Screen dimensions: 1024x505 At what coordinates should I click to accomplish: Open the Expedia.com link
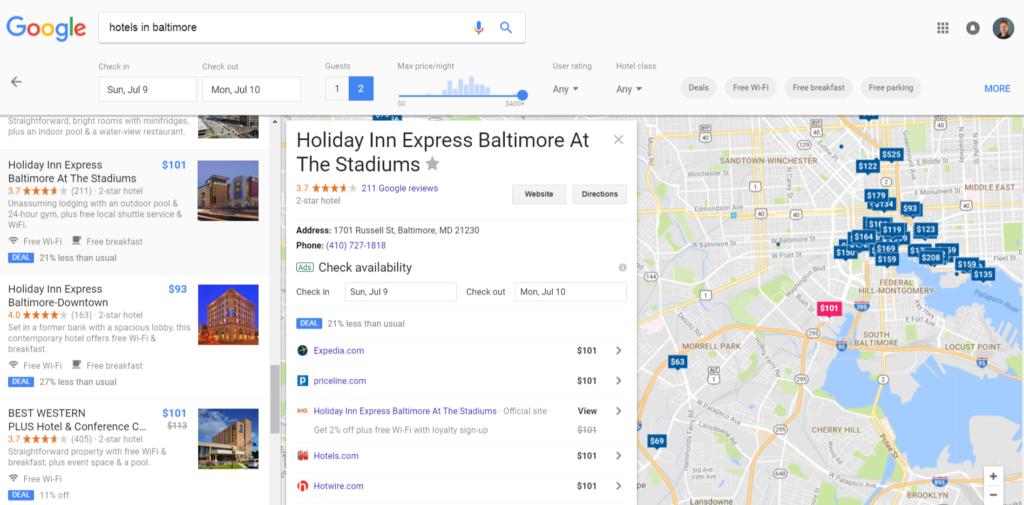338,351
